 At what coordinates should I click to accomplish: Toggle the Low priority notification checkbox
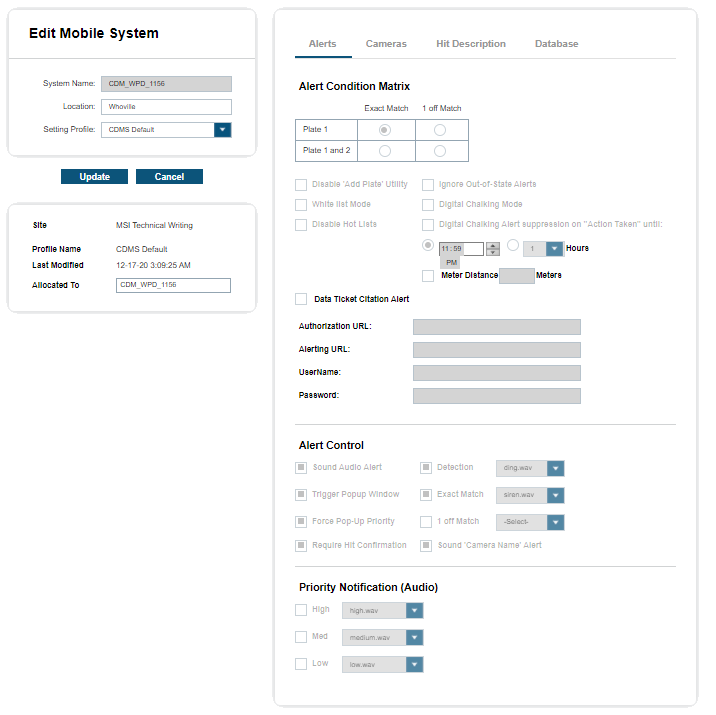(301, 664)
